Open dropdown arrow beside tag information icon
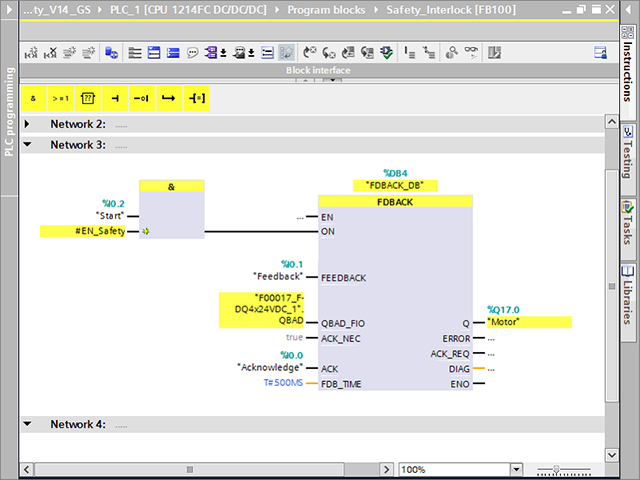Viewport: 640px width, 480px height. click(x=251, y=53)
